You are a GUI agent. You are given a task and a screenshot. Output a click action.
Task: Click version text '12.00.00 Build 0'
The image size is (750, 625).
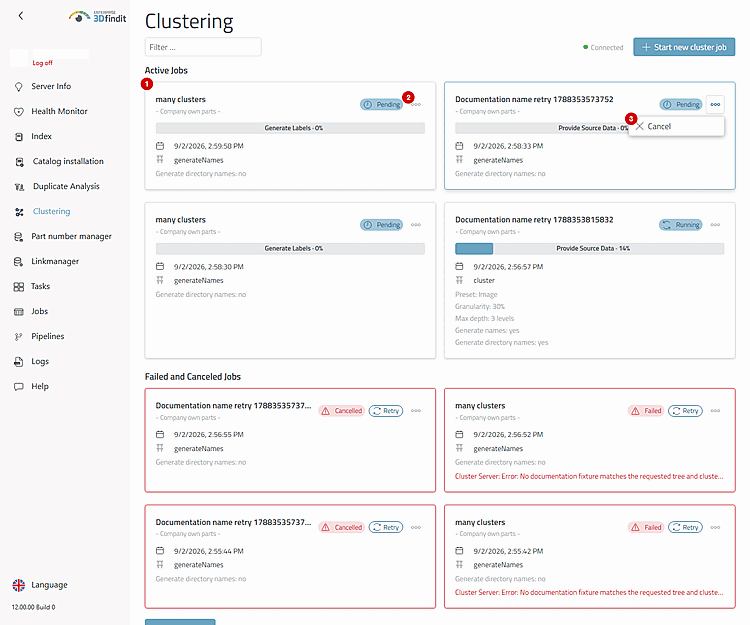pyautogui.click(x=33, y=607)
